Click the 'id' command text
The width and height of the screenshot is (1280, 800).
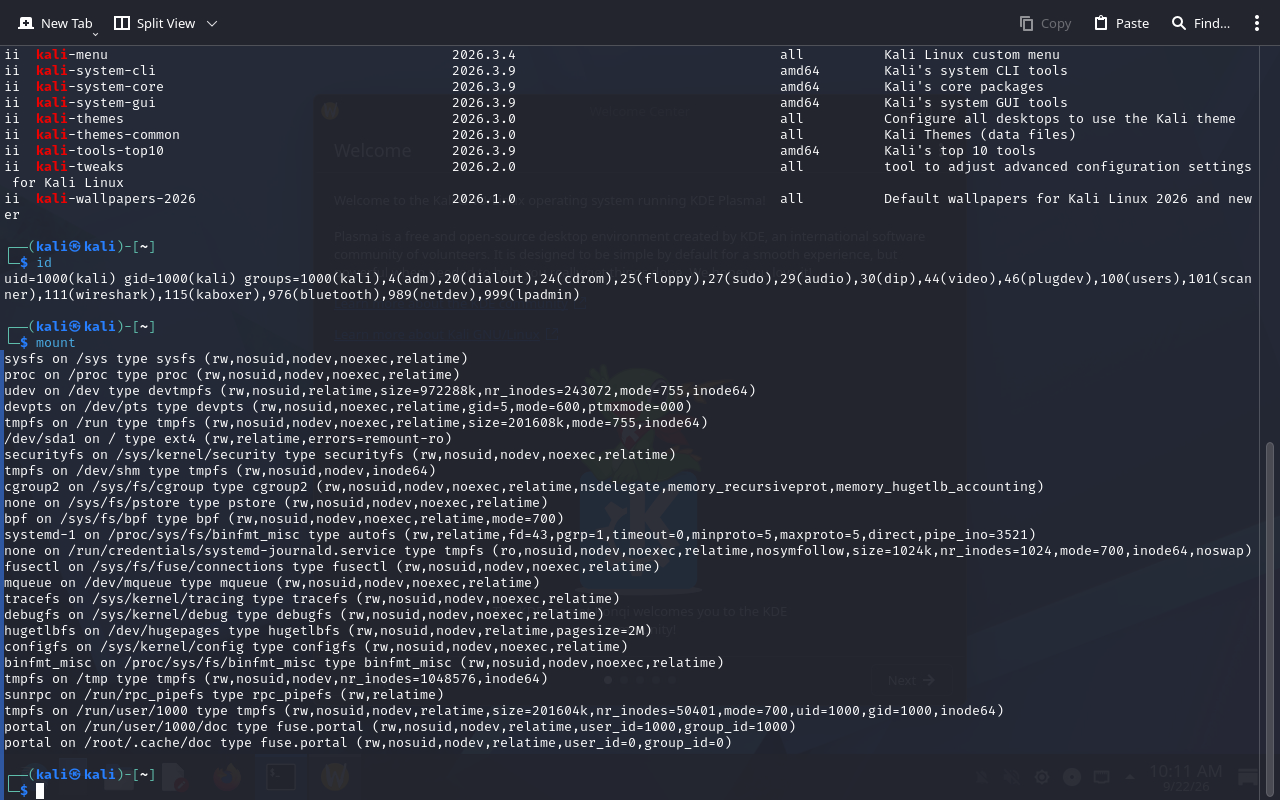click(x=44, y=263)
